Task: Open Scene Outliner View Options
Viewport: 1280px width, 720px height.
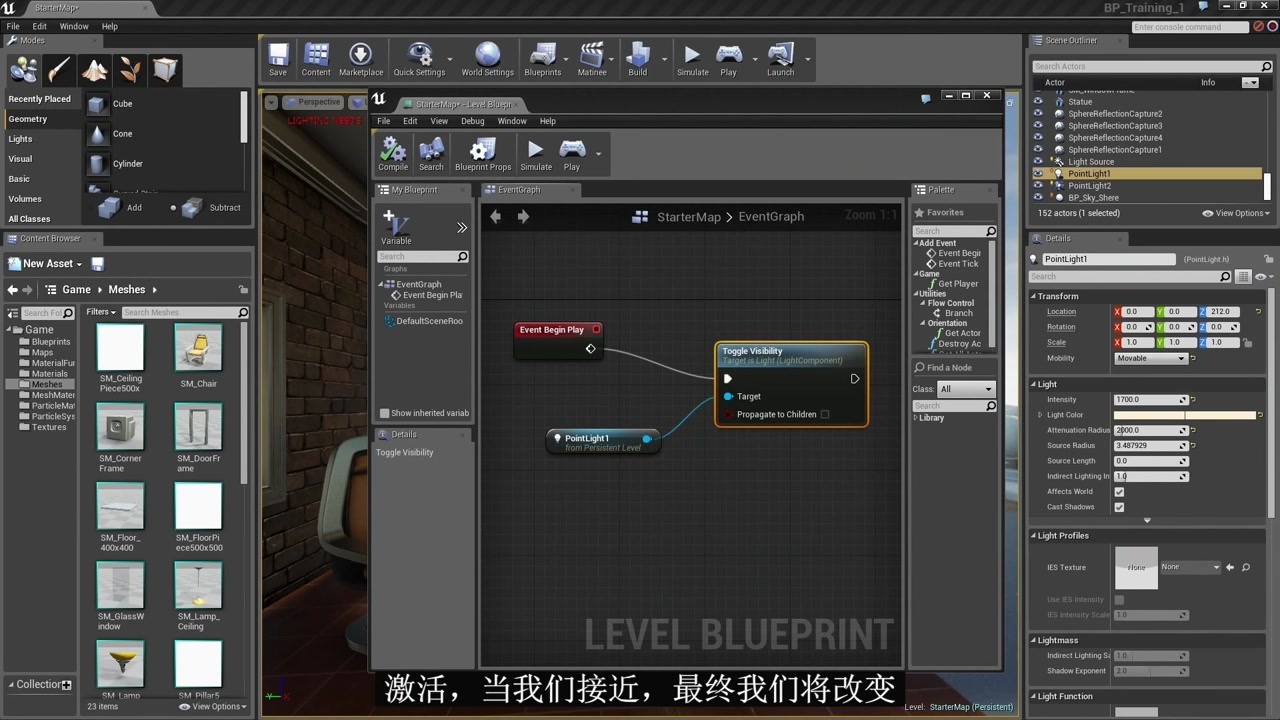Action: 1236,213
